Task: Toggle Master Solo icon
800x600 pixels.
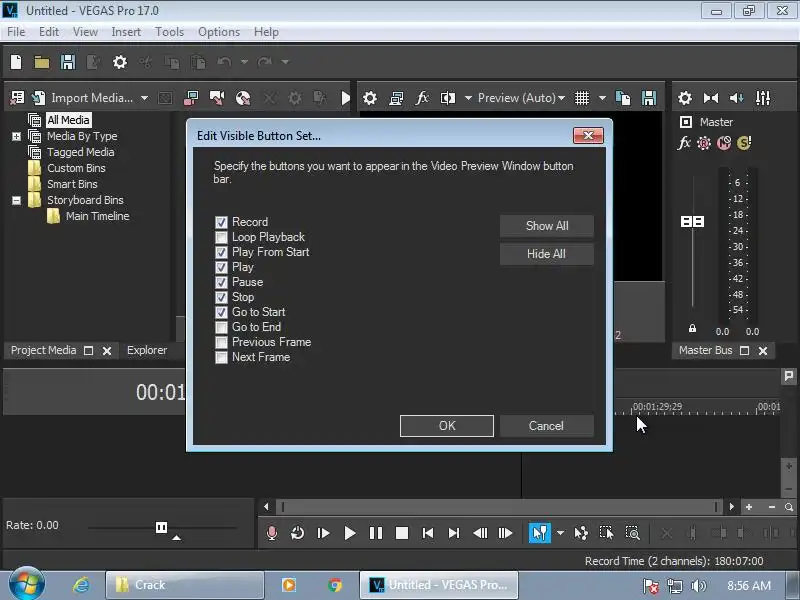Action: pyautogui.click(x=744, y=143)
